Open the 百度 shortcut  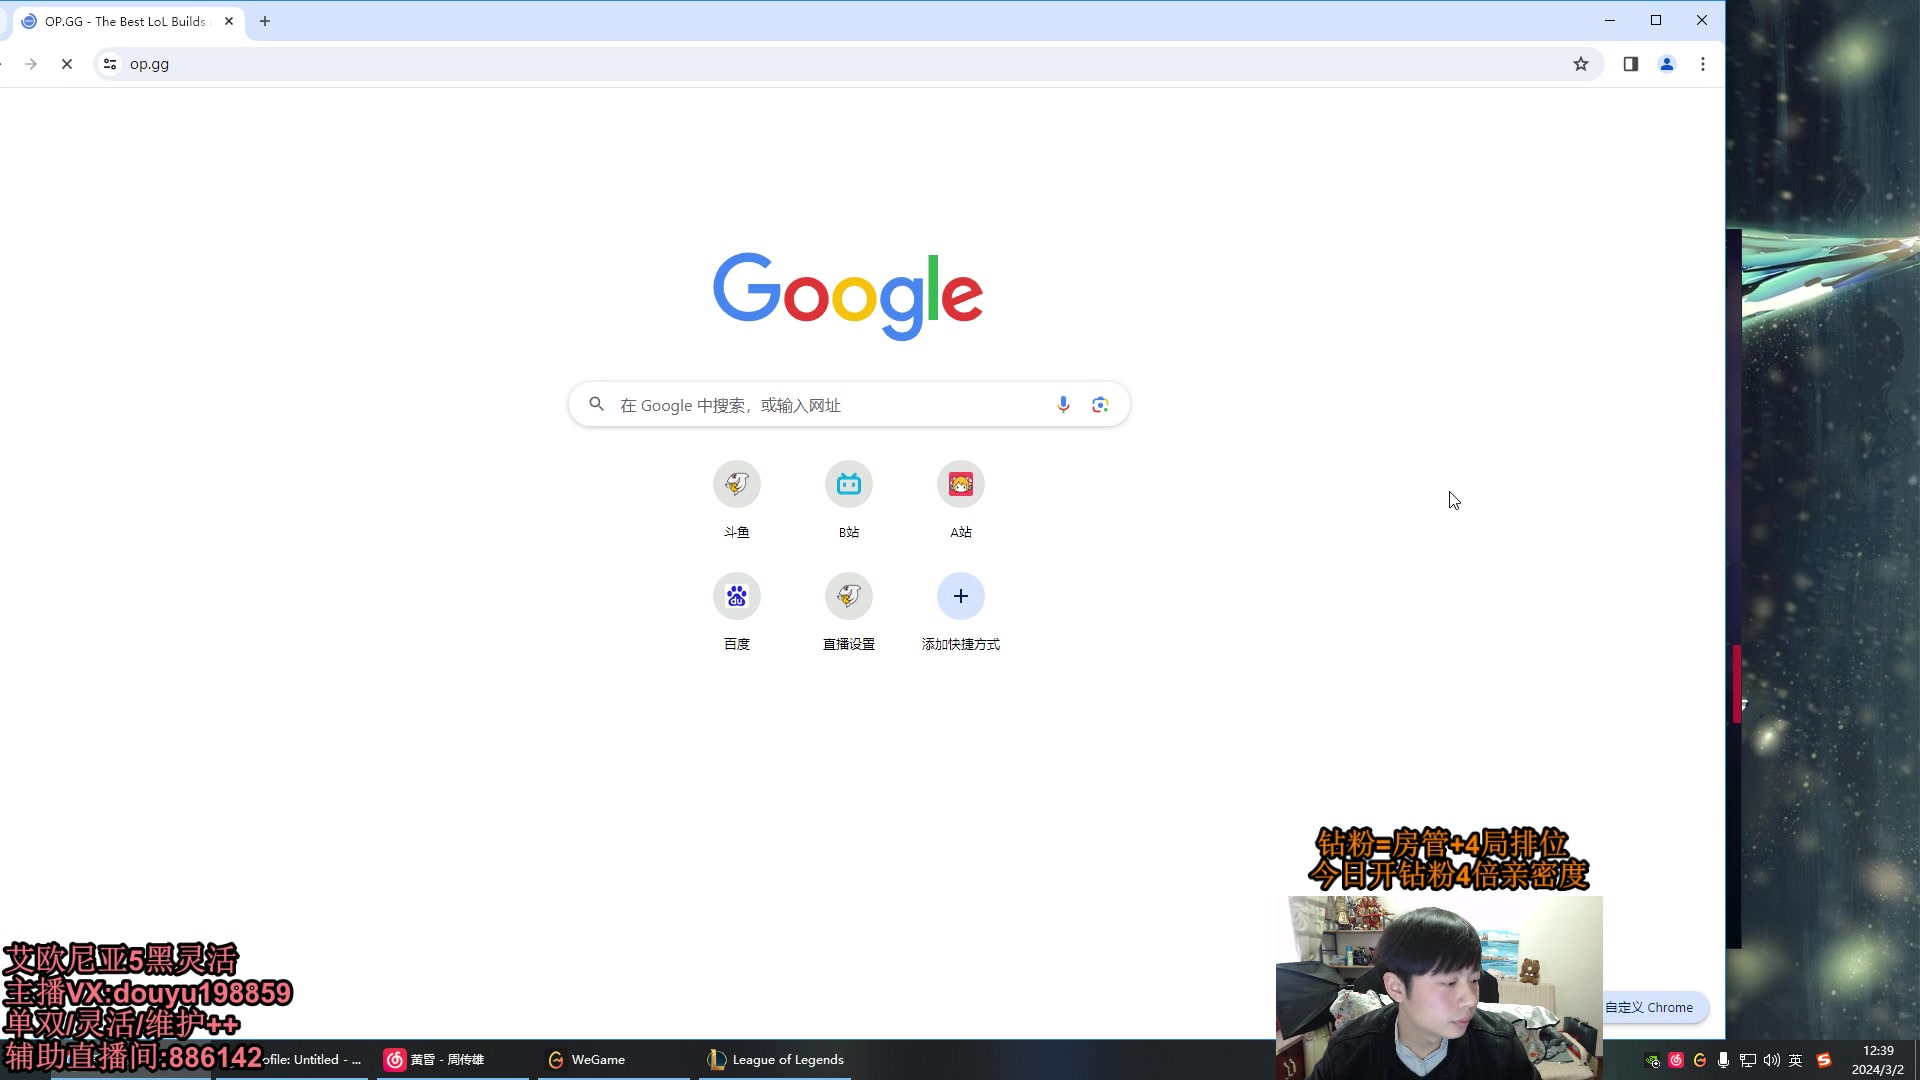tap(736, 596)
